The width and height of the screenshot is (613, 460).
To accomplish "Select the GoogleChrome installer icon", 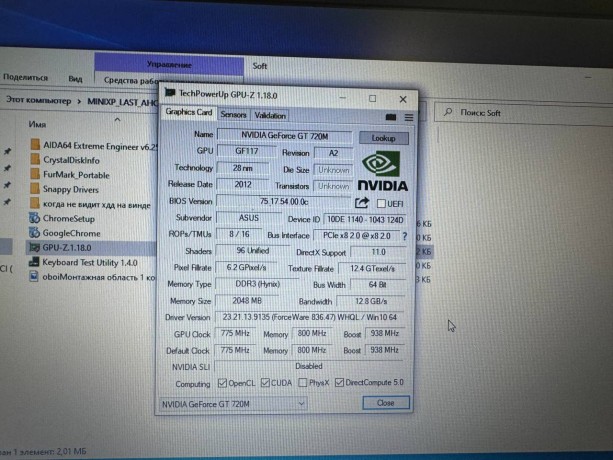I will (34, 233).
